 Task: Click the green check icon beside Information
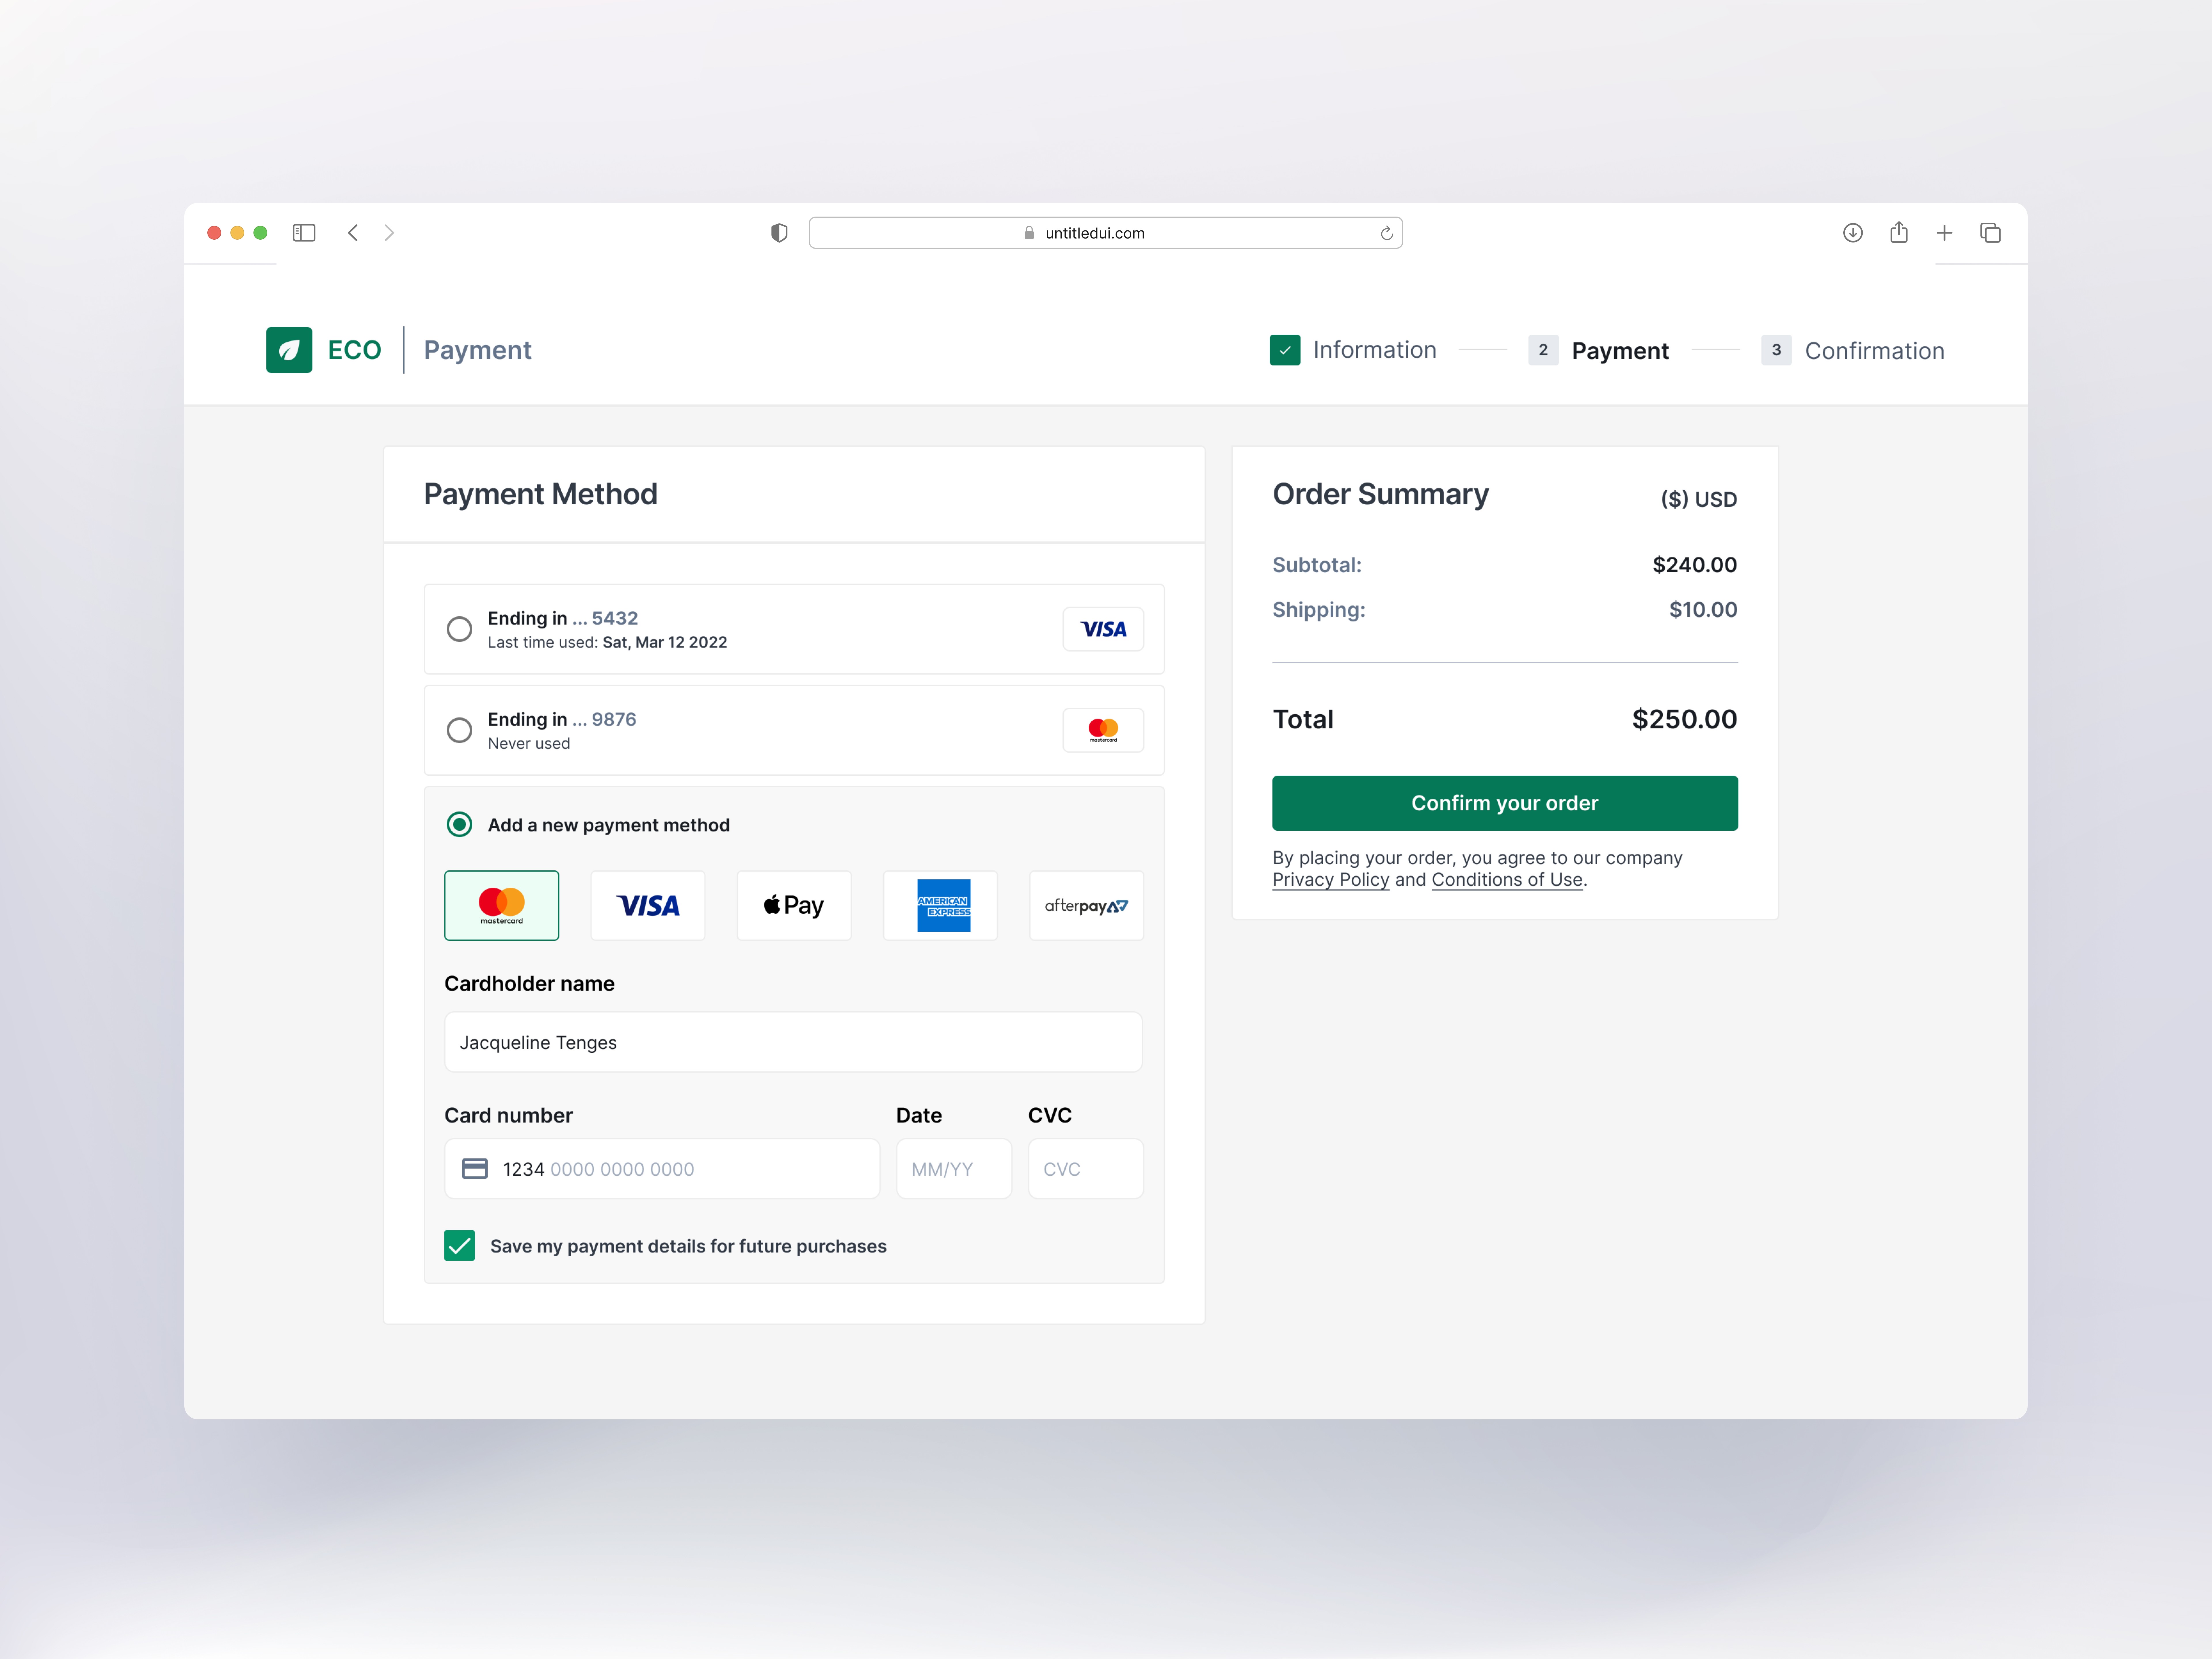point(1285,350)
